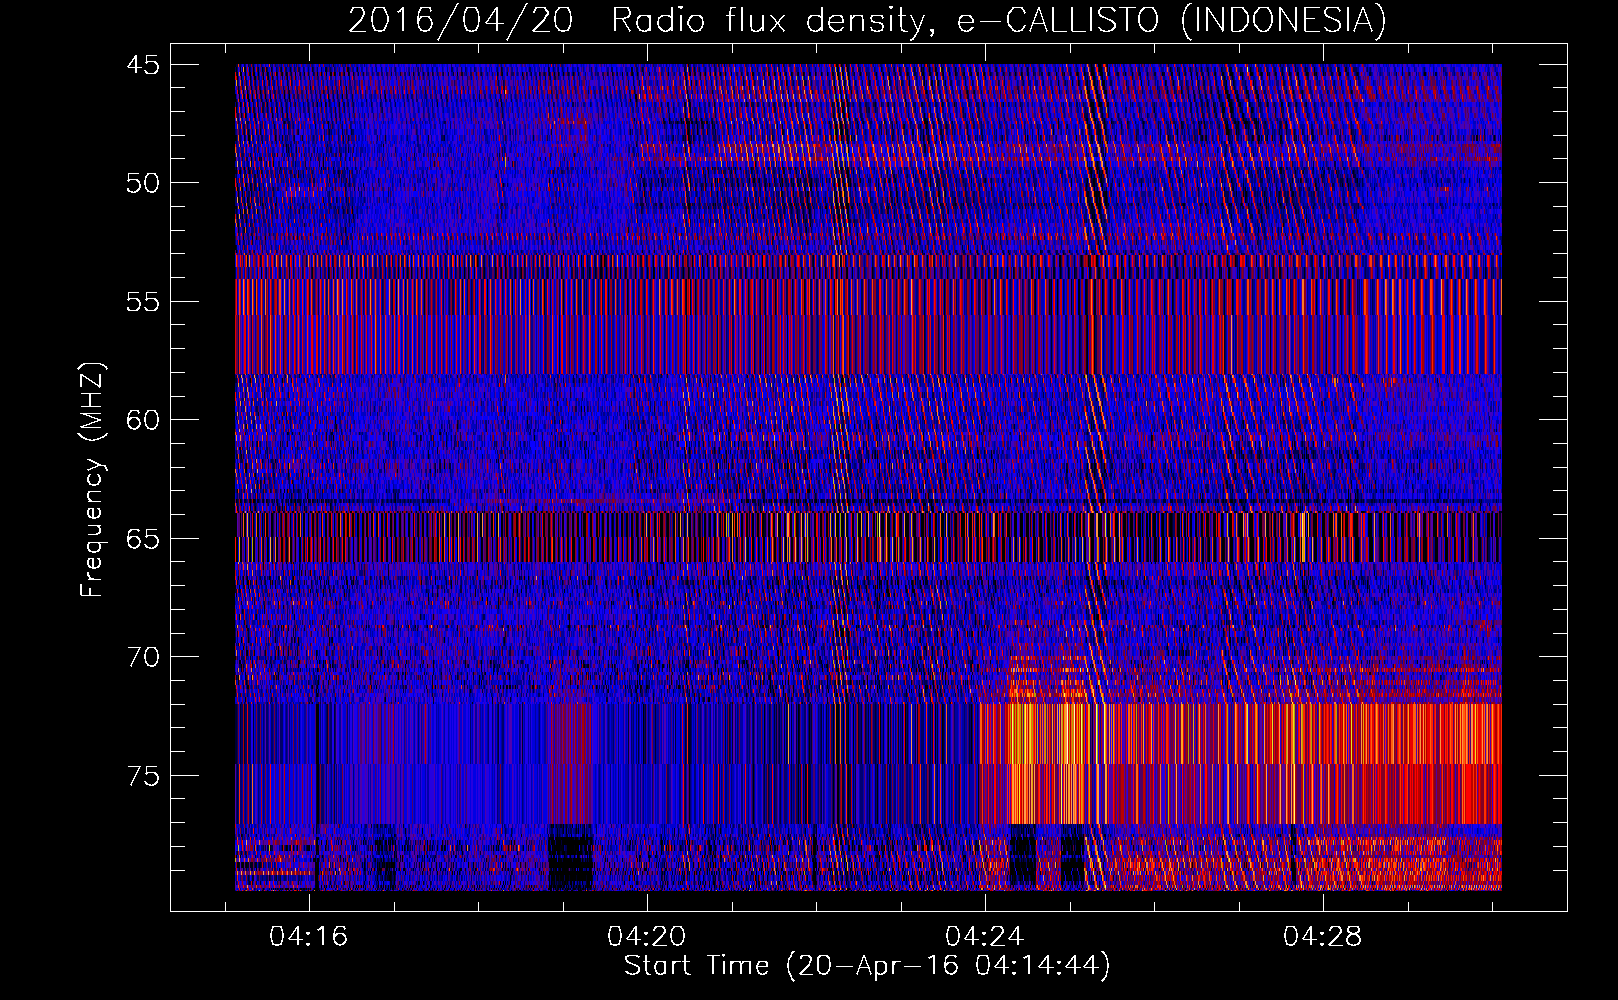The image size is (1618, 1000).
Task: Click the 04:20 time tick label
Action: (647, 937)
